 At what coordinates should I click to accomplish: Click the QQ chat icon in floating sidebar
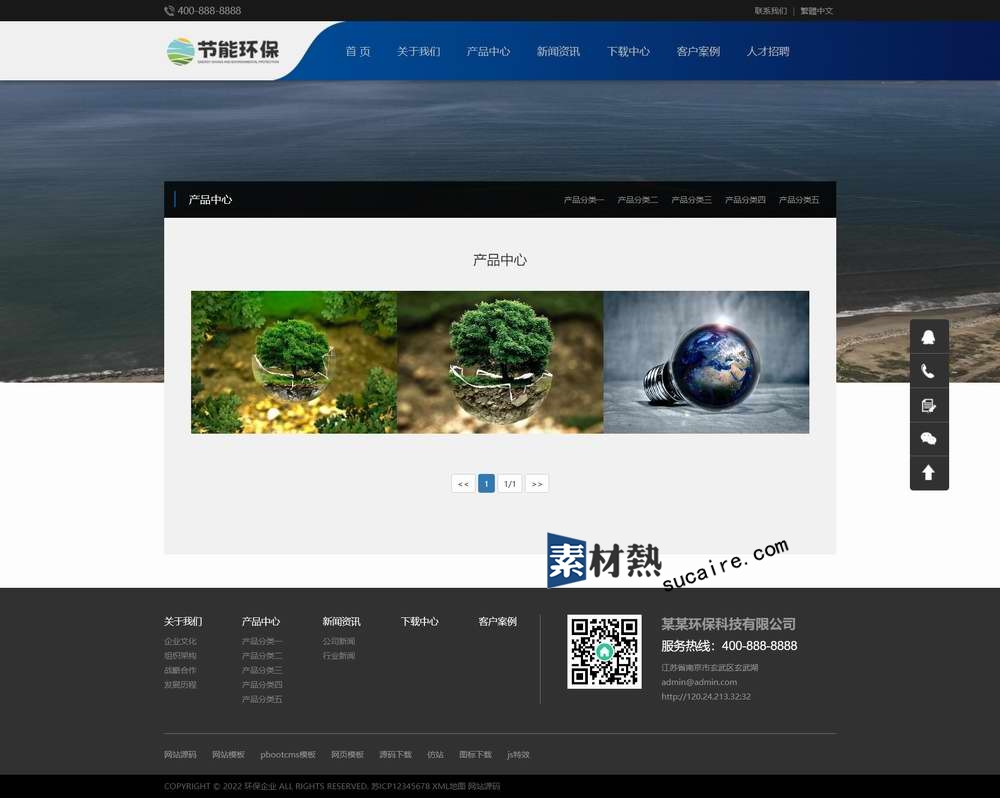click(x=928, y=337)
